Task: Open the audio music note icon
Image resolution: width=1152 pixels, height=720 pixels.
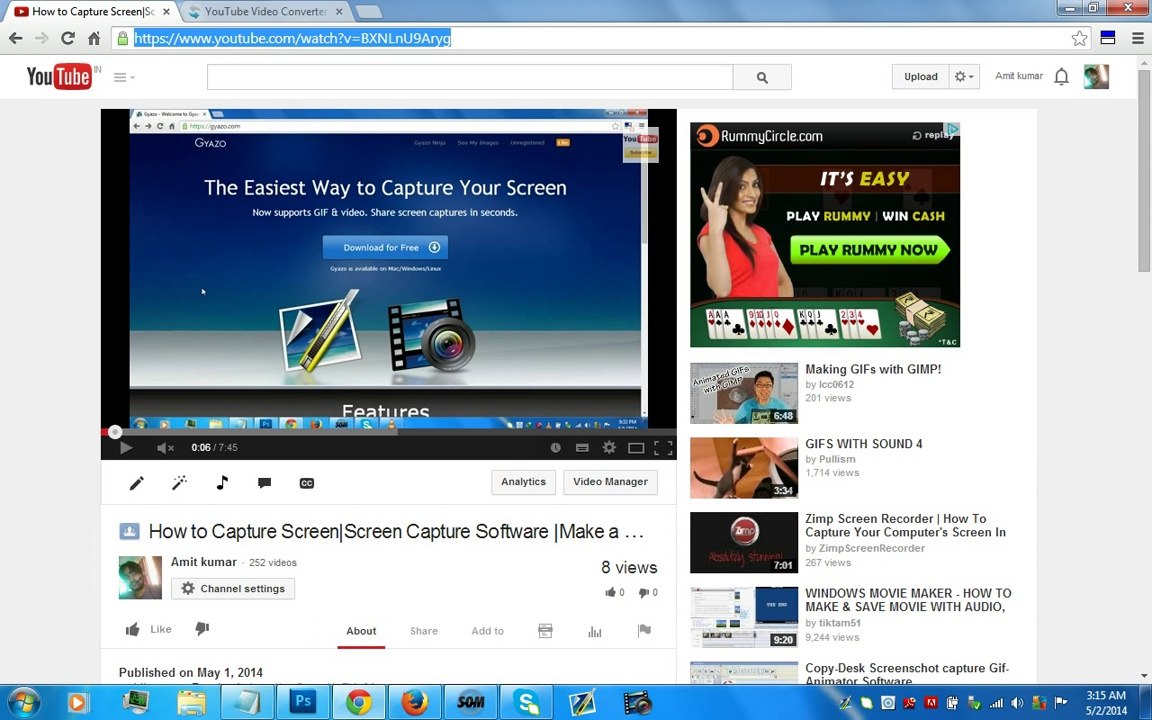Action: click(222, 482)
